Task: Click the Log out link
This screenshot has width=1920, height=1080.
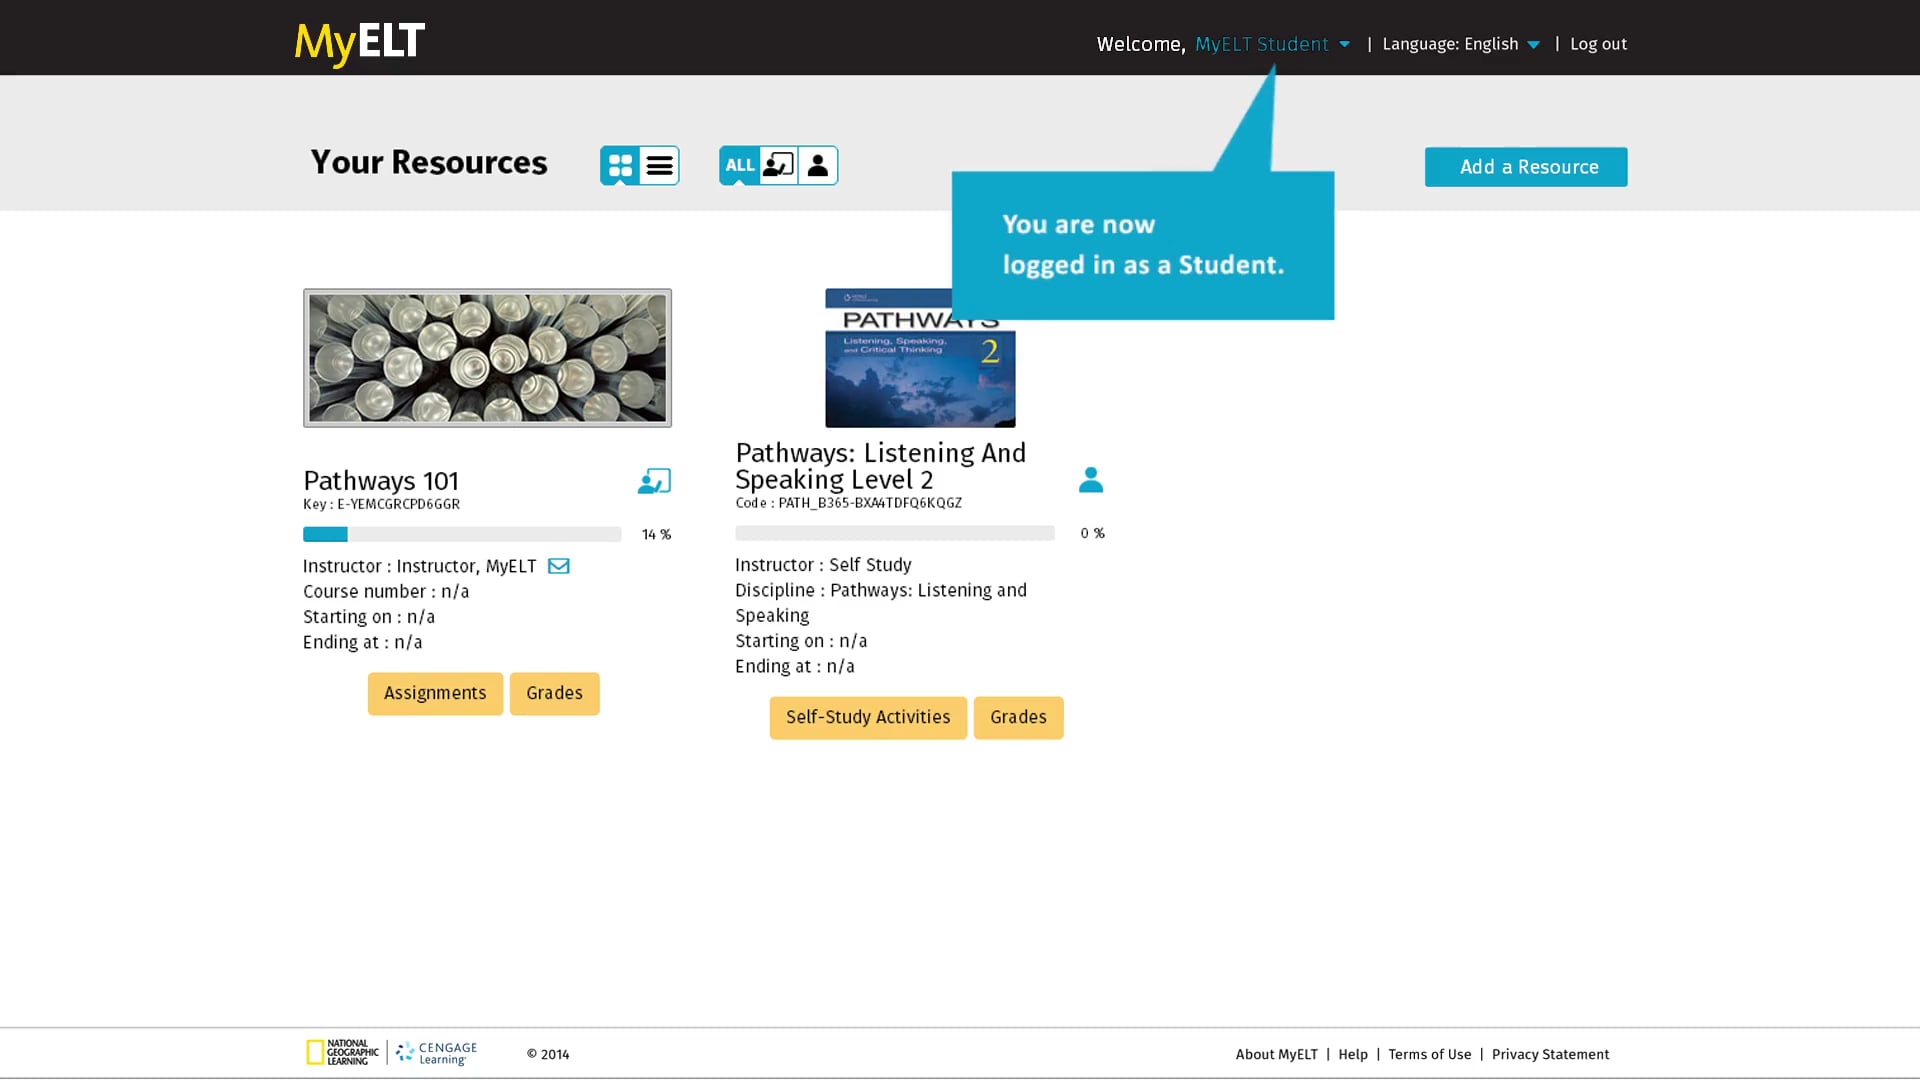Action: pos(1598,44)
